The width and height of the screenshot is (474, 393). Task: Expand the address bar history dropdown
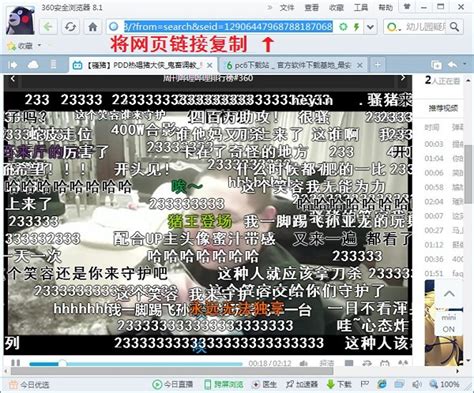(370, 27)
